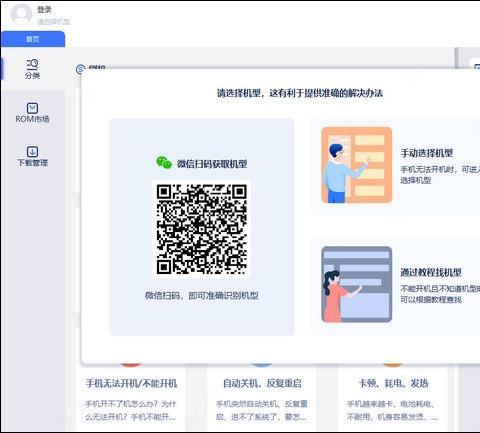Click the 通过教程找机型 illustration
Viewport: 480px width, 433px height.
(x=356, y=284)
